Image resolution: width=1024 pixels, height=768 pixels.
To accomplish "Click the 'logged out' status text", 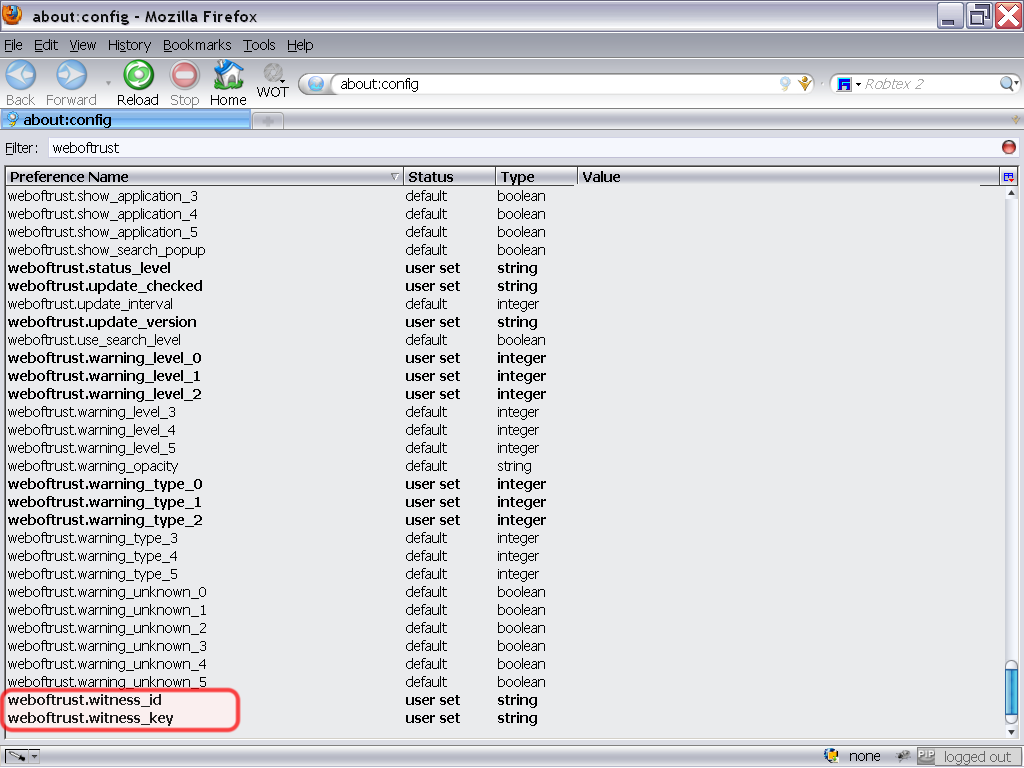I will [977, 757].
